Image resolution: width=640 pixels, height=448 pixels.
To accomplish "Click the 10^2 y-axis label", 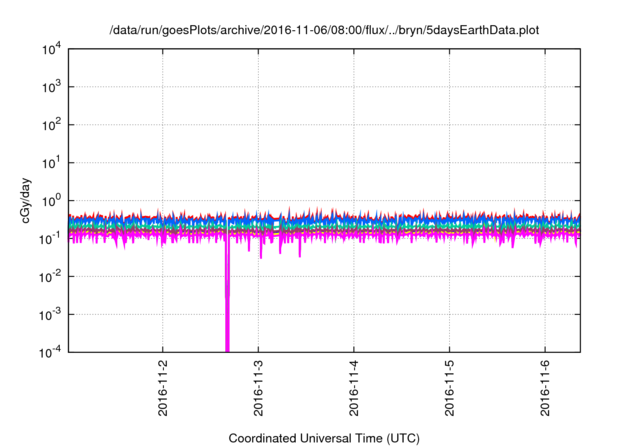I will (51, 125).
